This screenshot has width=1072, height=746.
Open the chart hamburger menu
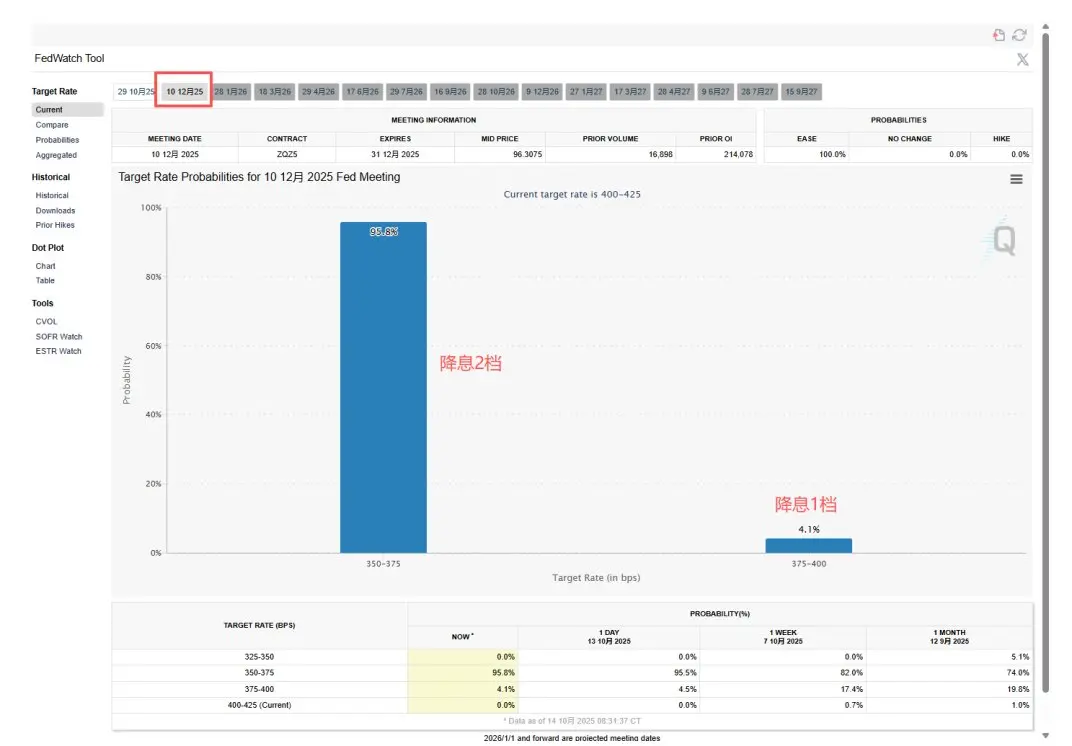(x=1016, y=179)
